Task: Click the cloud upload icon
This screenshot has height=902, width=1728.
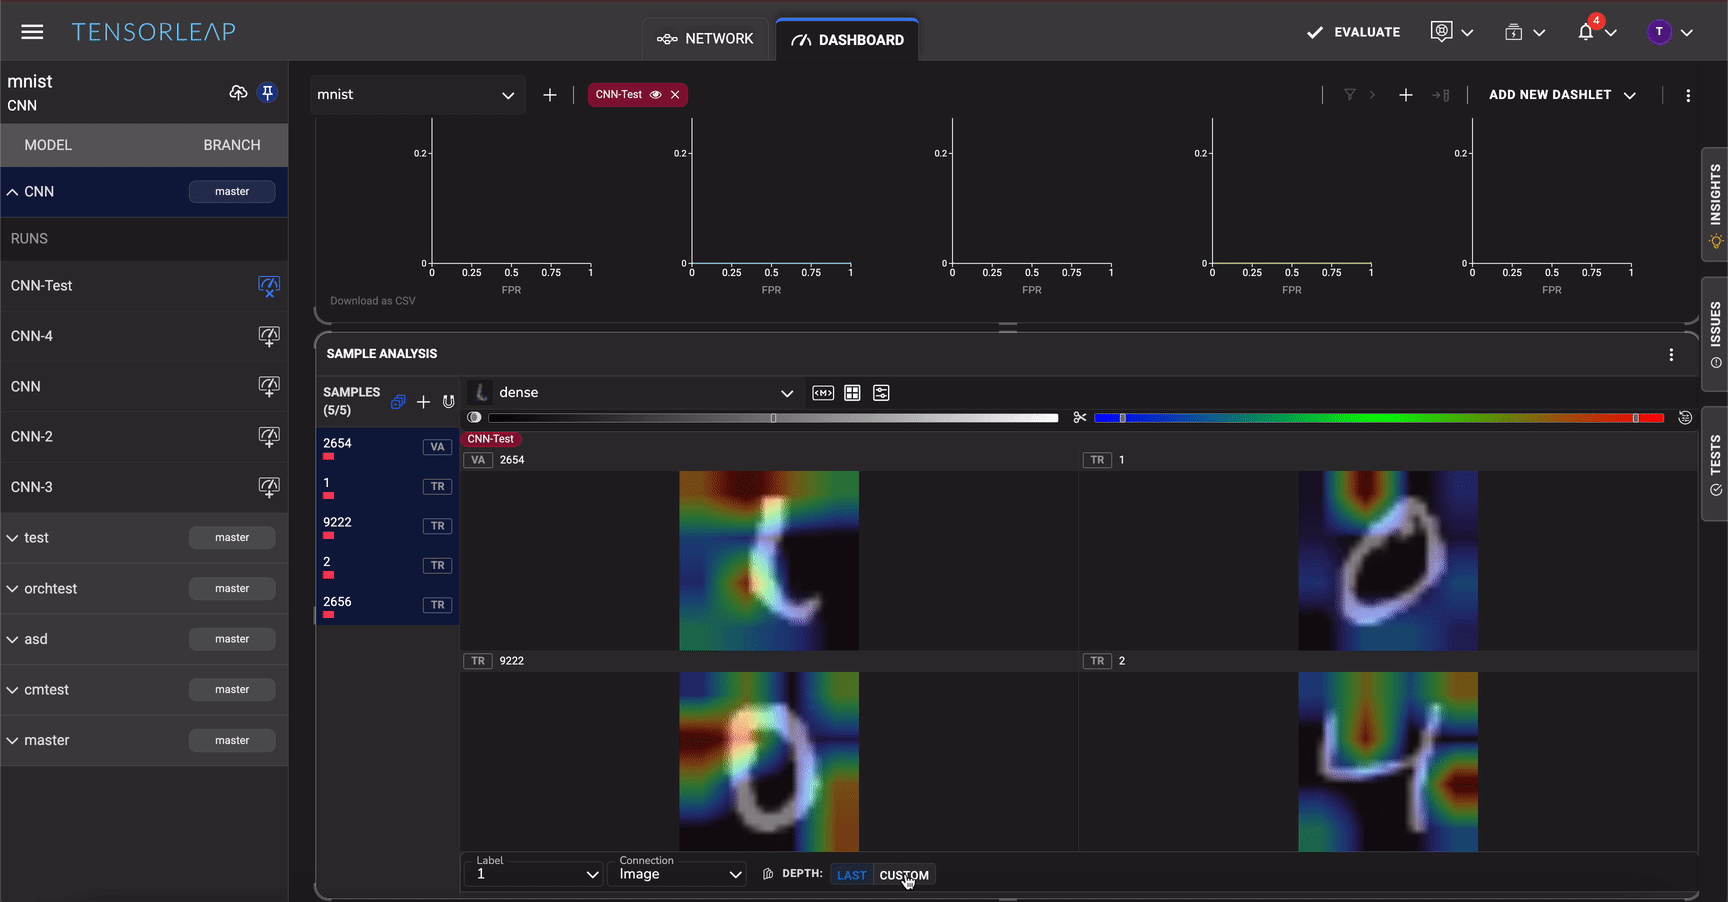Action: (238, 93)
